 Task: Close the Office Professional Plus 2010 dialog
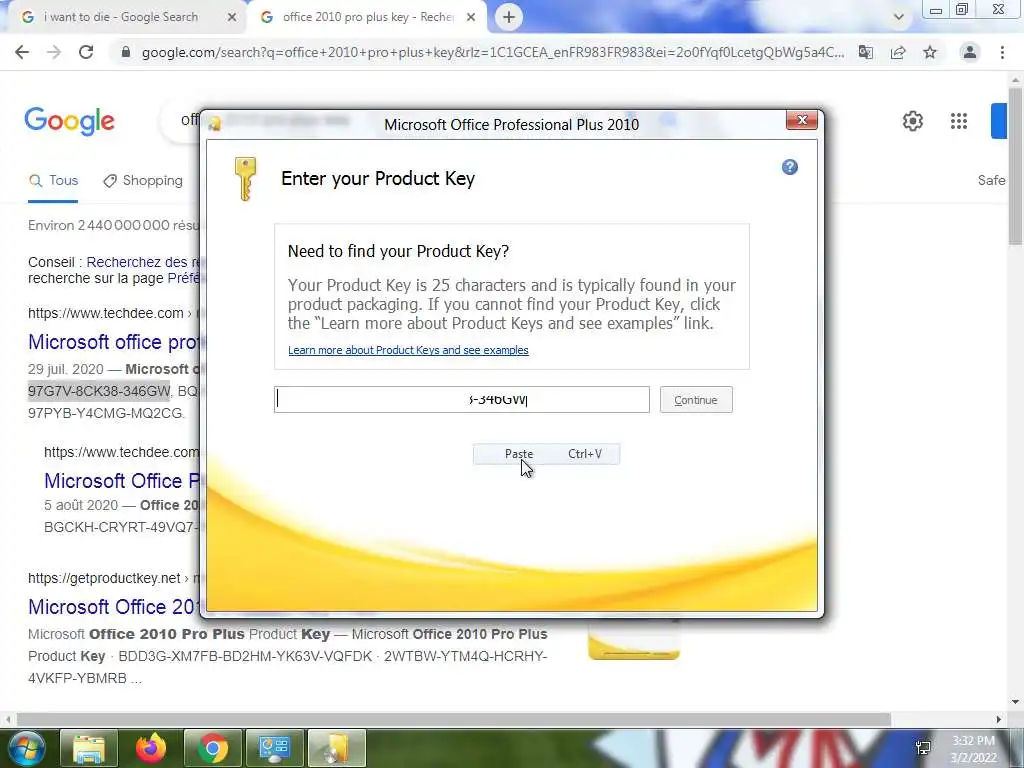(802, 120)
